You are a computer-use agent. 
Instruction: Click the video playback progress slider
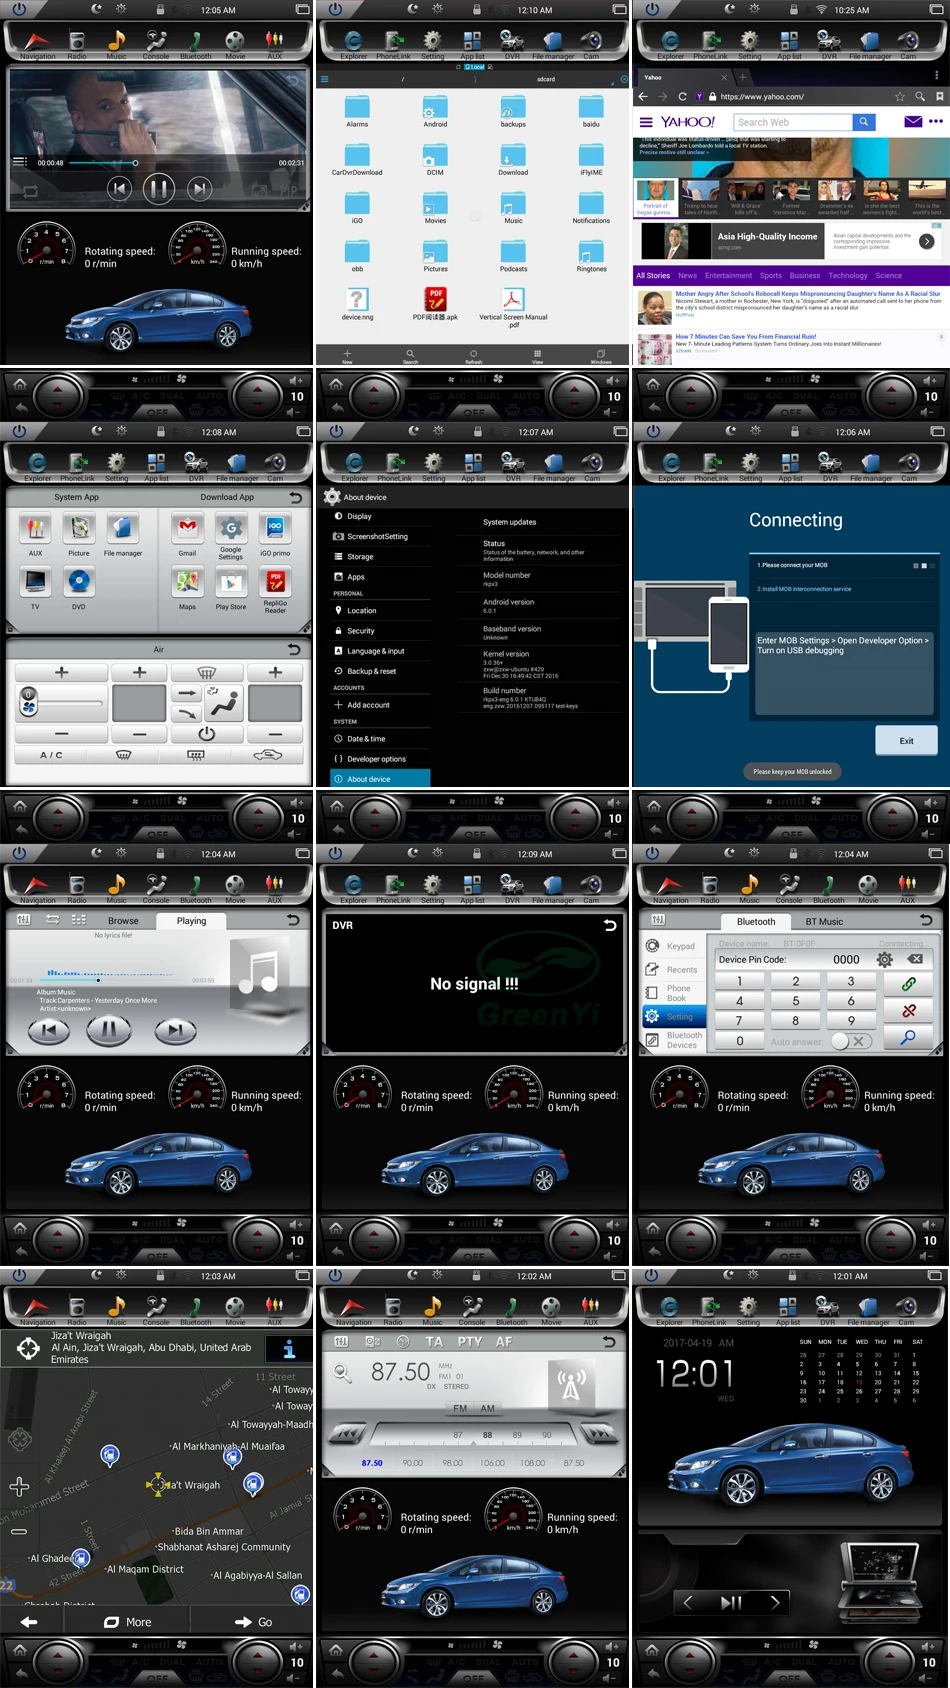(x=135, y=163)
